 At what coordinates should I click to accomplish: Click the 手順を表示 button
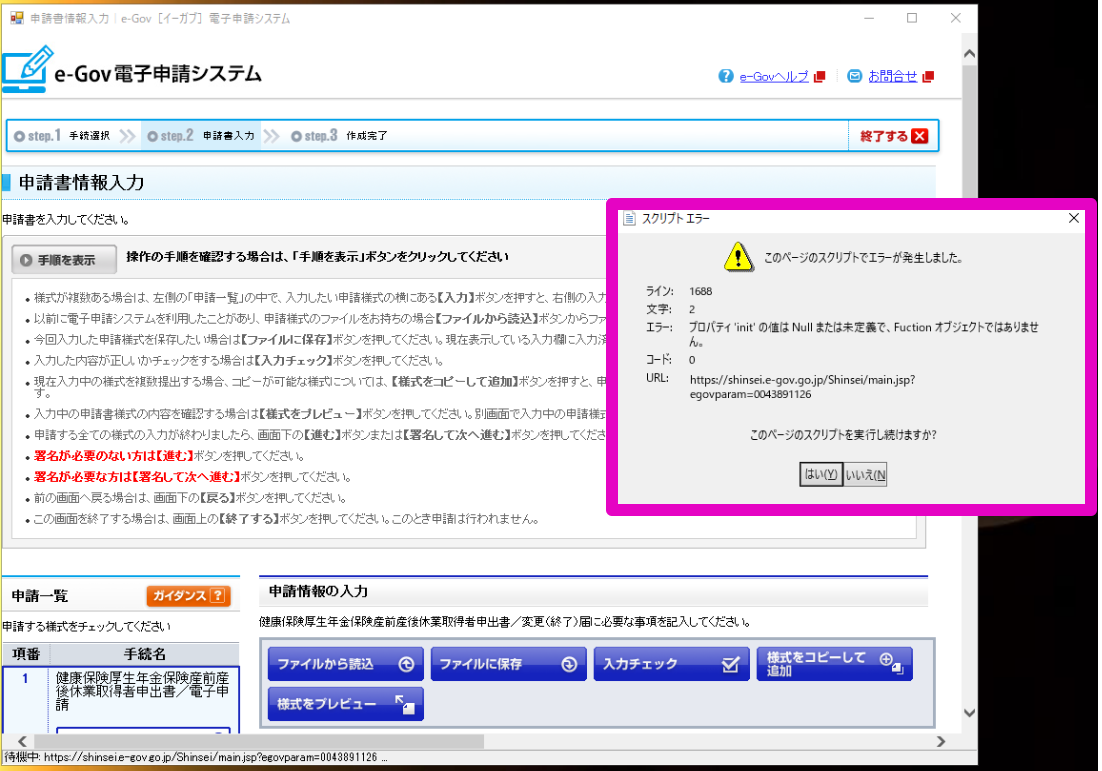click(64, 260)
